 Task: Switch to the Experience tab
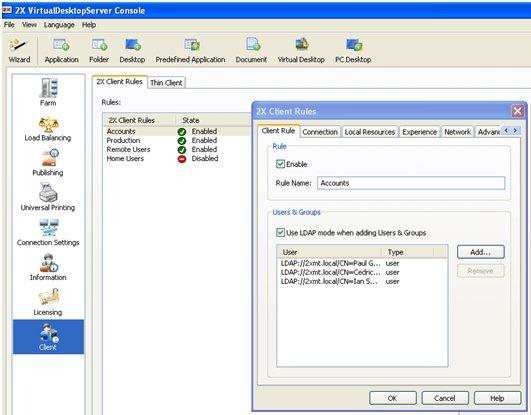click(x=419, y=132)
